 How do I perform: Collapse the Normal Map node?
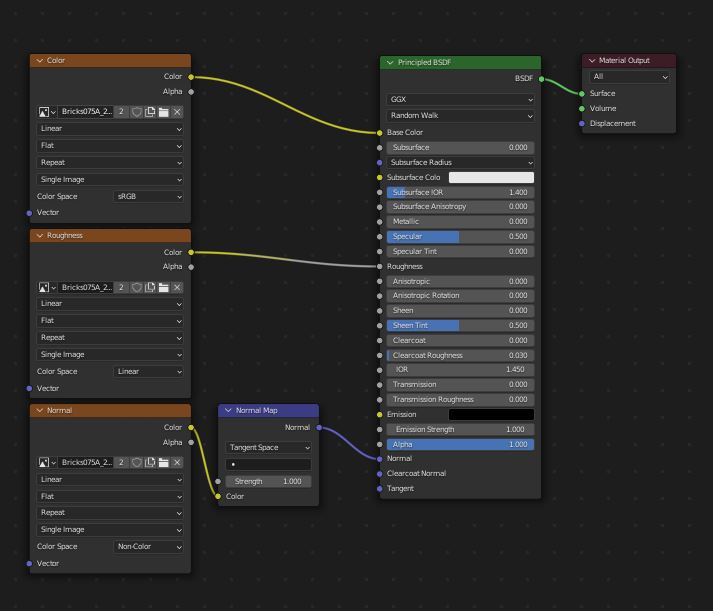(x=228, y=411)
